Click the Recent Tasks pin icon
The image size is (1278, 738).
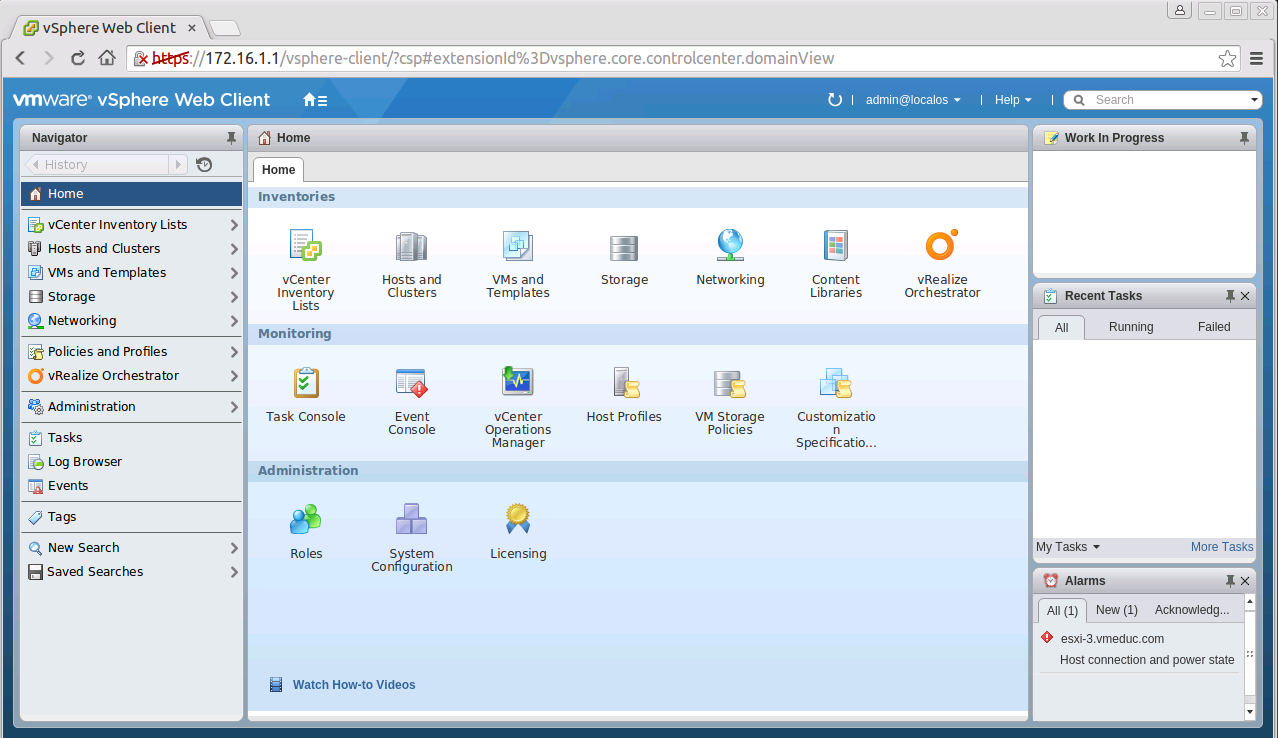tap(1230, 296)
